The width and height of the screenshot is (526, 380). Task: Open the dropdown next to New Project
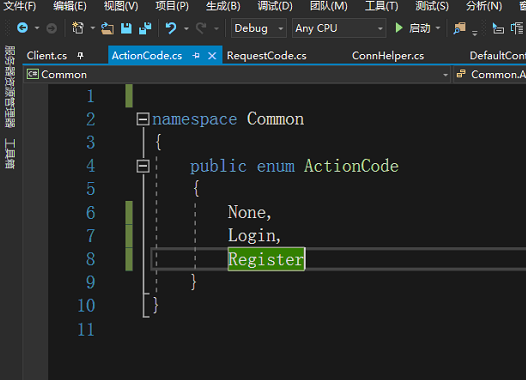pos(93,28)
